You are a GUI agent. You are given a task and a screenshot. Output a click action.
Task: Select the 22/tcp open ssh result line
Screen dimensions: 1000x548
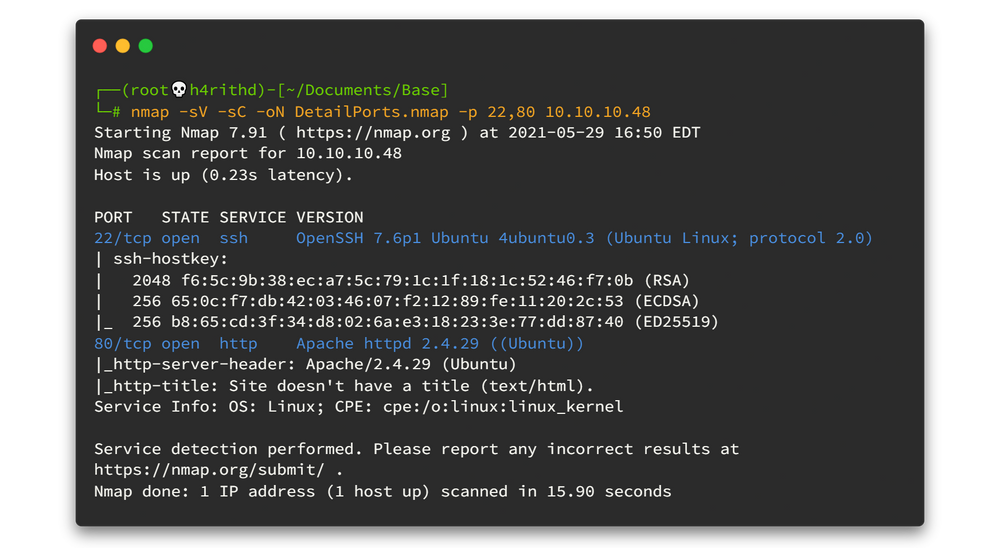[x=483, y=238]
